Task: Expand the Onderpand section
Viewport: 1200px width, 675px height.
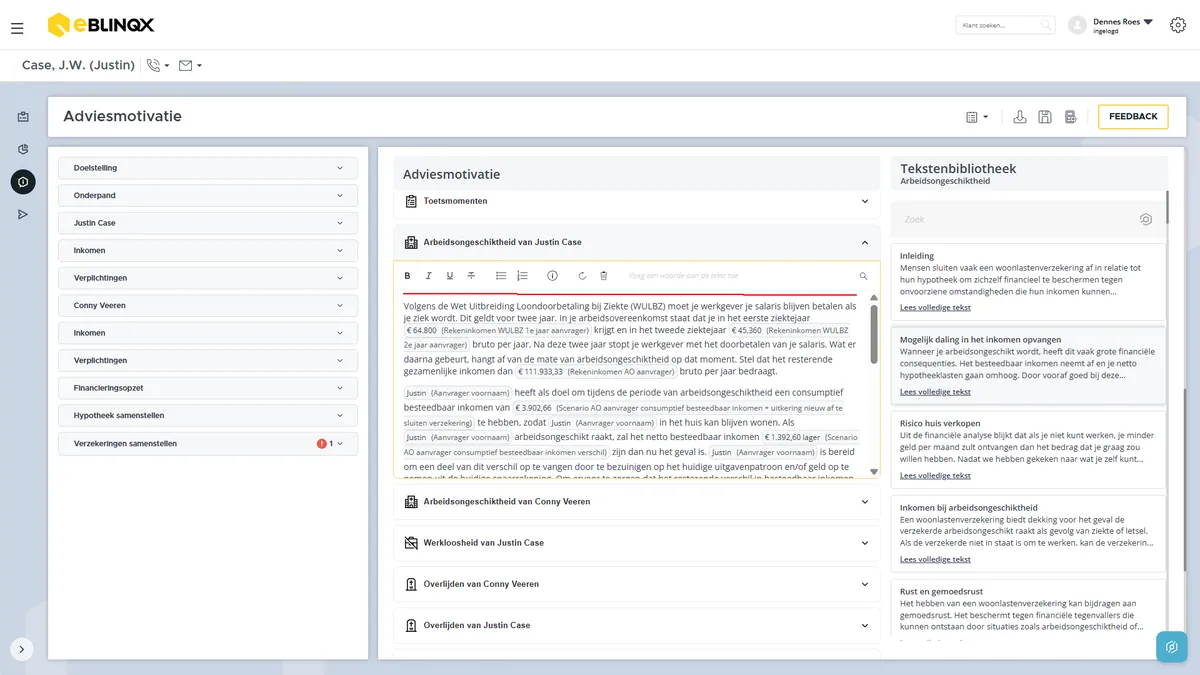Action: [x=208, y=196]
